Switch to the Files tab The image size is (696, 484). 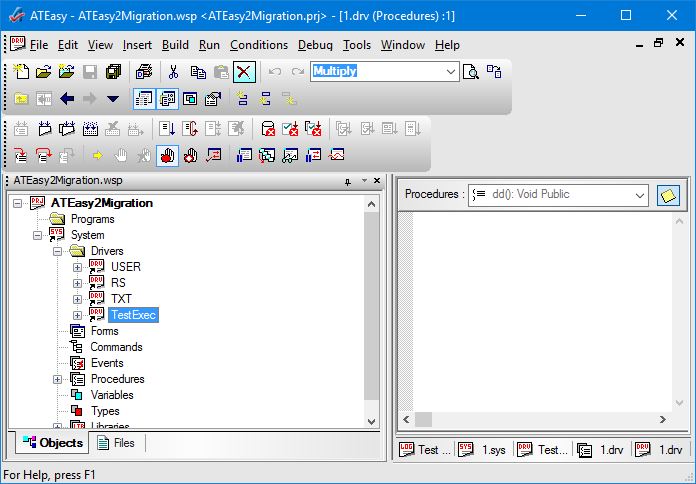pos(116,443)
